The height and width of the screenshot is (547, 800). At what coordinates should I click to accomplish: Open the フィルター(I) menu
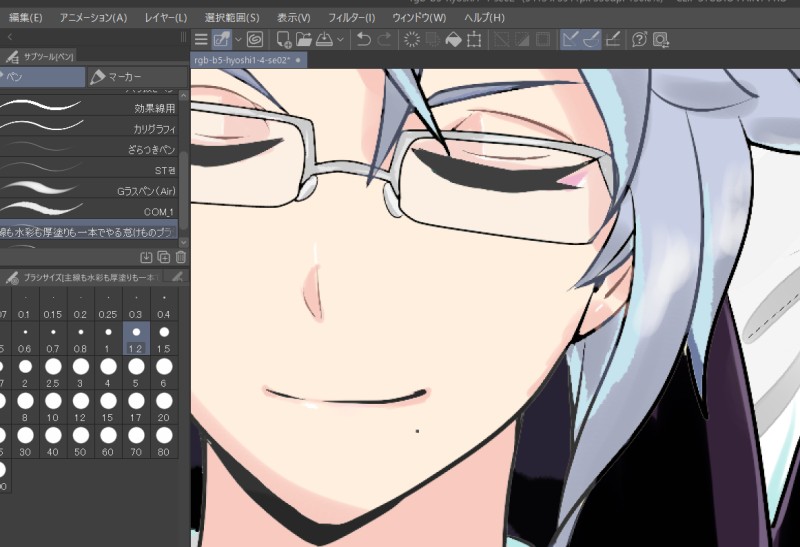click(x=352, y=18)
